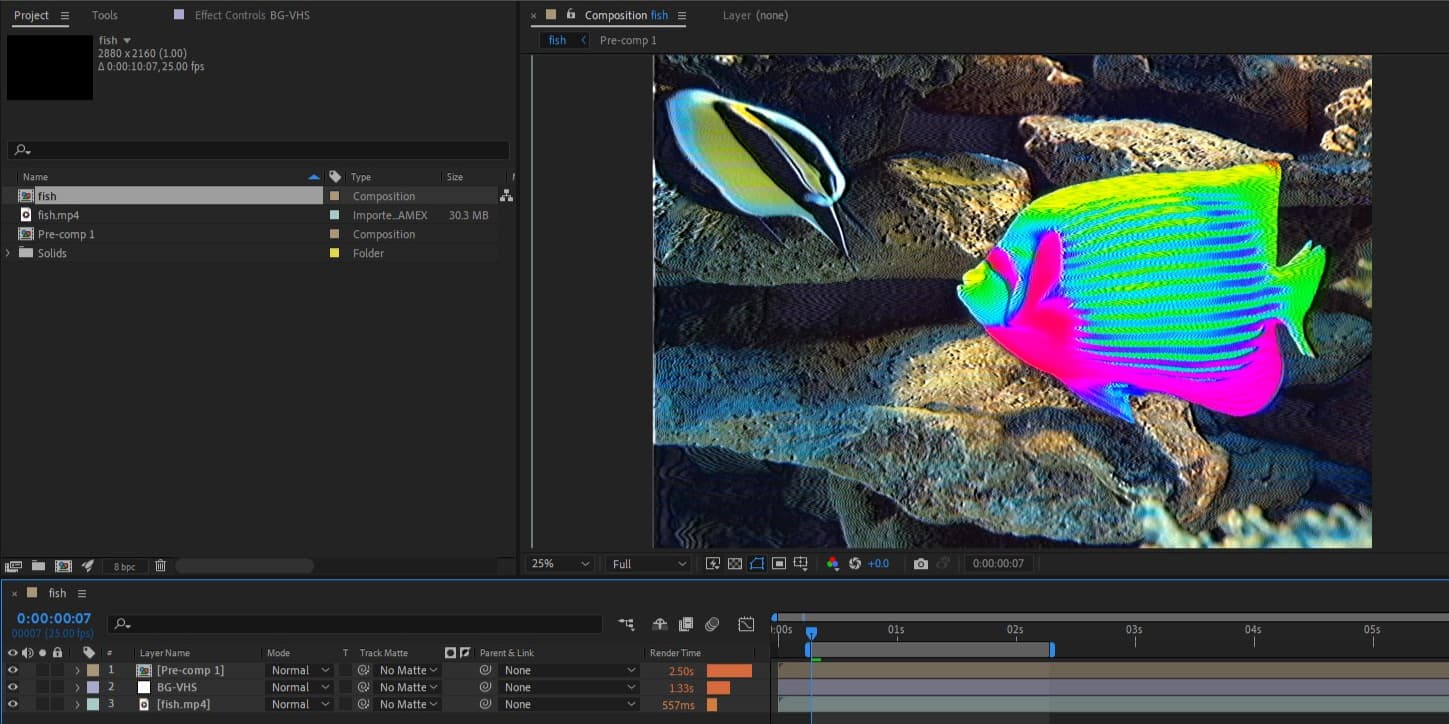The width and height of the screenshot is (1449, 724).
Task: Toggle the lock on Composition viewer tab
Action: [x=571, y=15]
